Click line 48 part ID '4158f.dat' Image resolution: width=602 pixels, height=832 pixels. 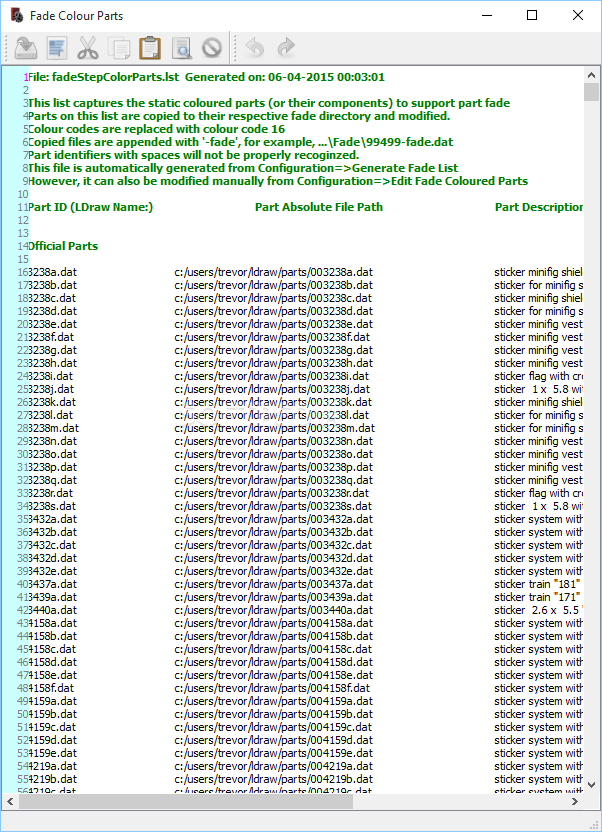pos(51,688)
